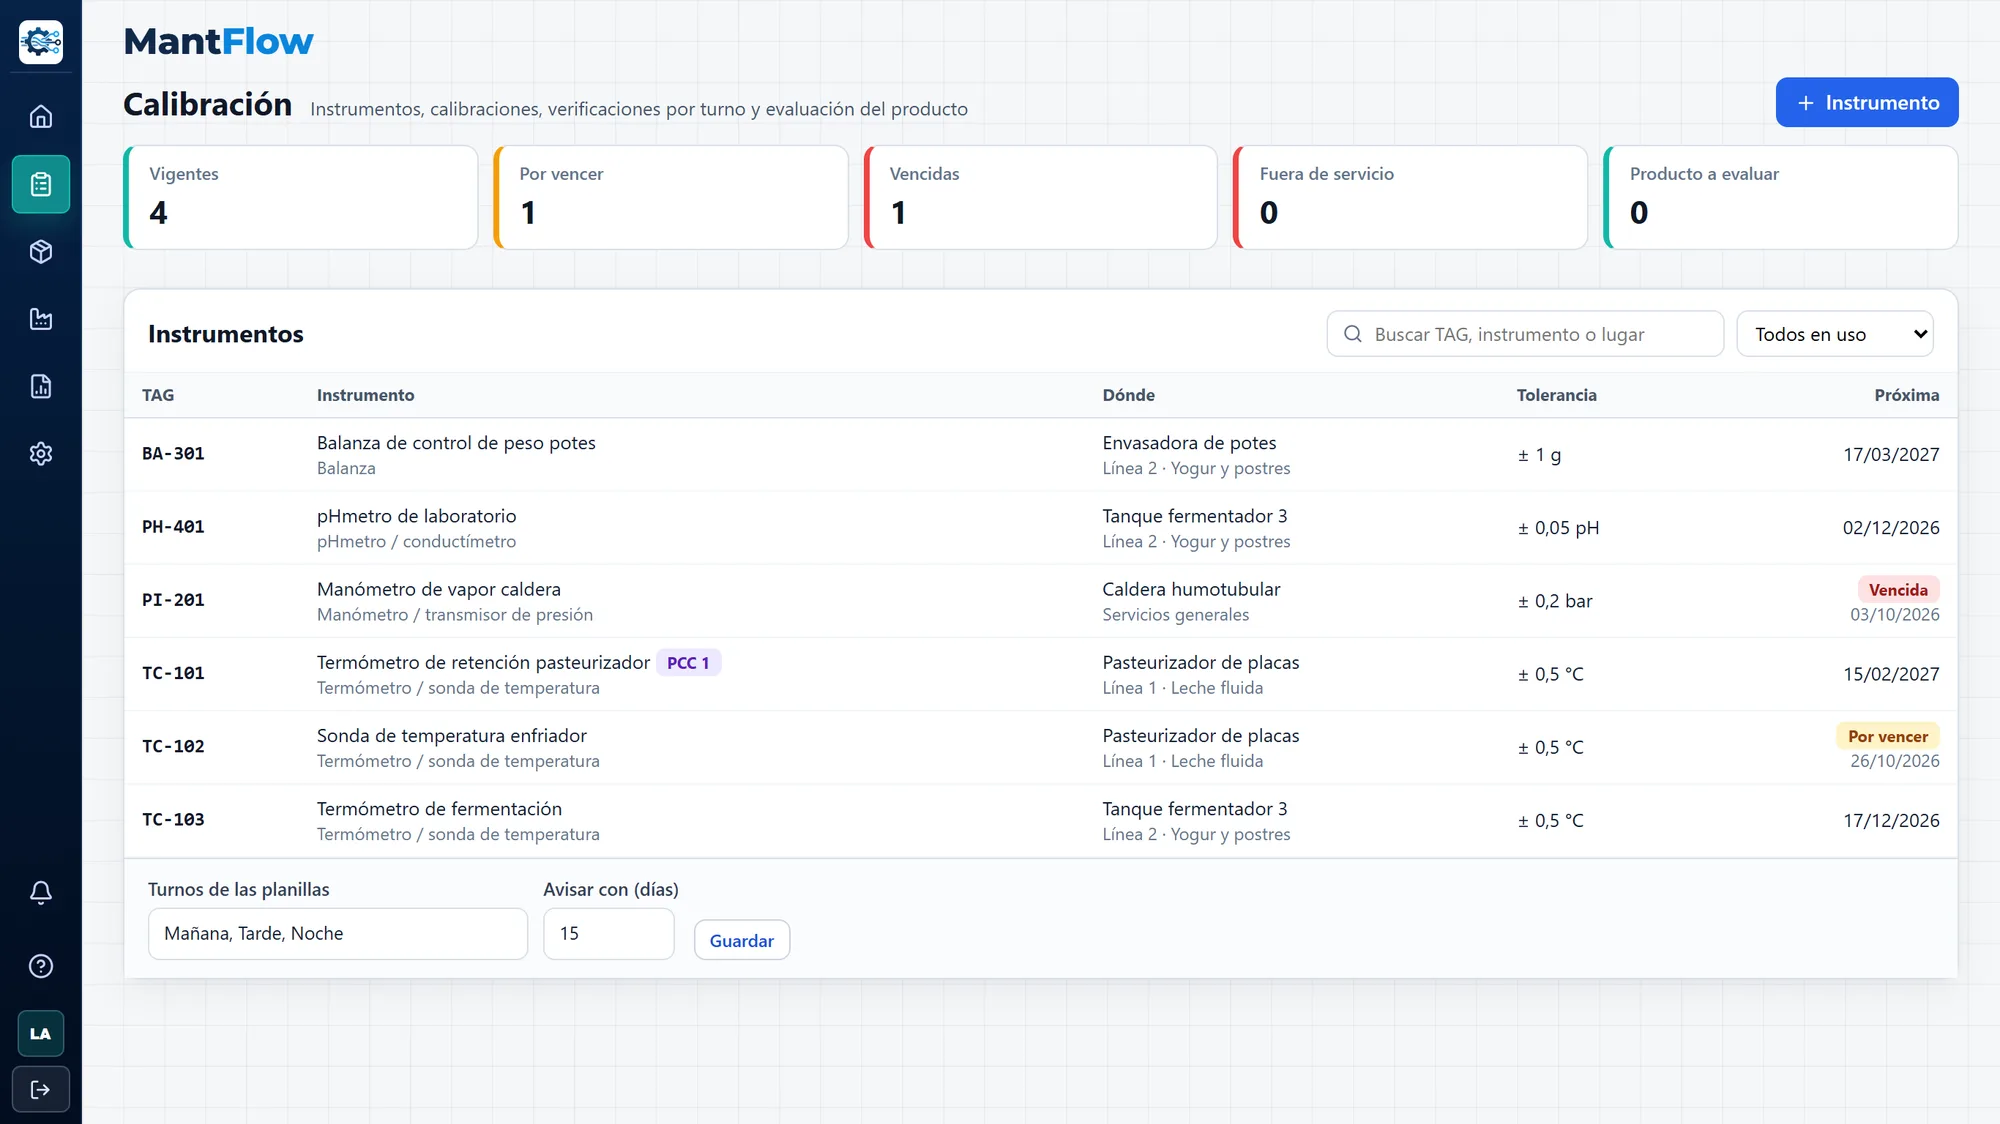Click the search magnifier icon
Image resolution: width=2000 pixels, height=1124 pixels.
coord(1353,334)
